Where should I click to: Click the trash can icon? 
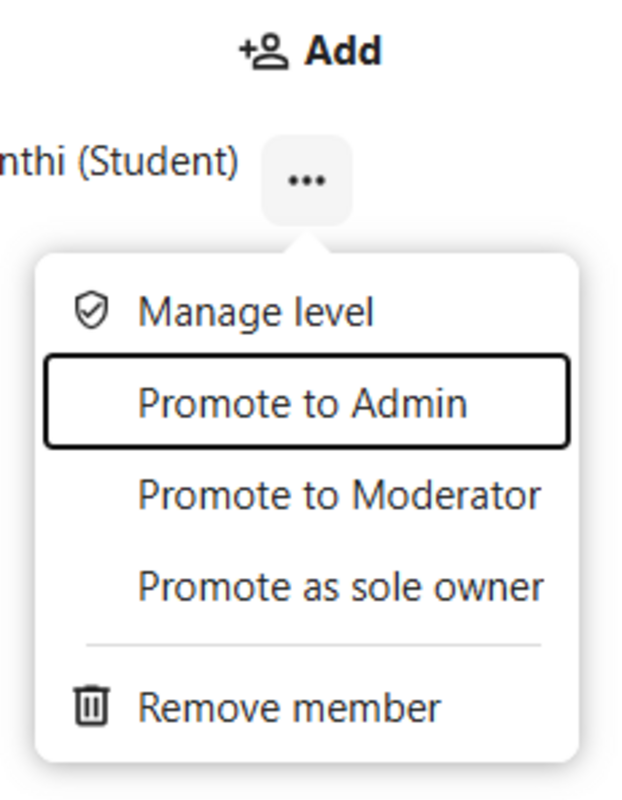pyautogui.click(x=91, y=706)
